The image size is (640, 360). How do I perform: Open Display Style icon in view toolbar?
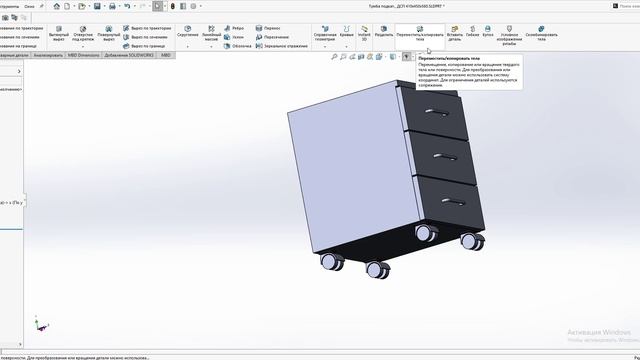coord(393,57)
